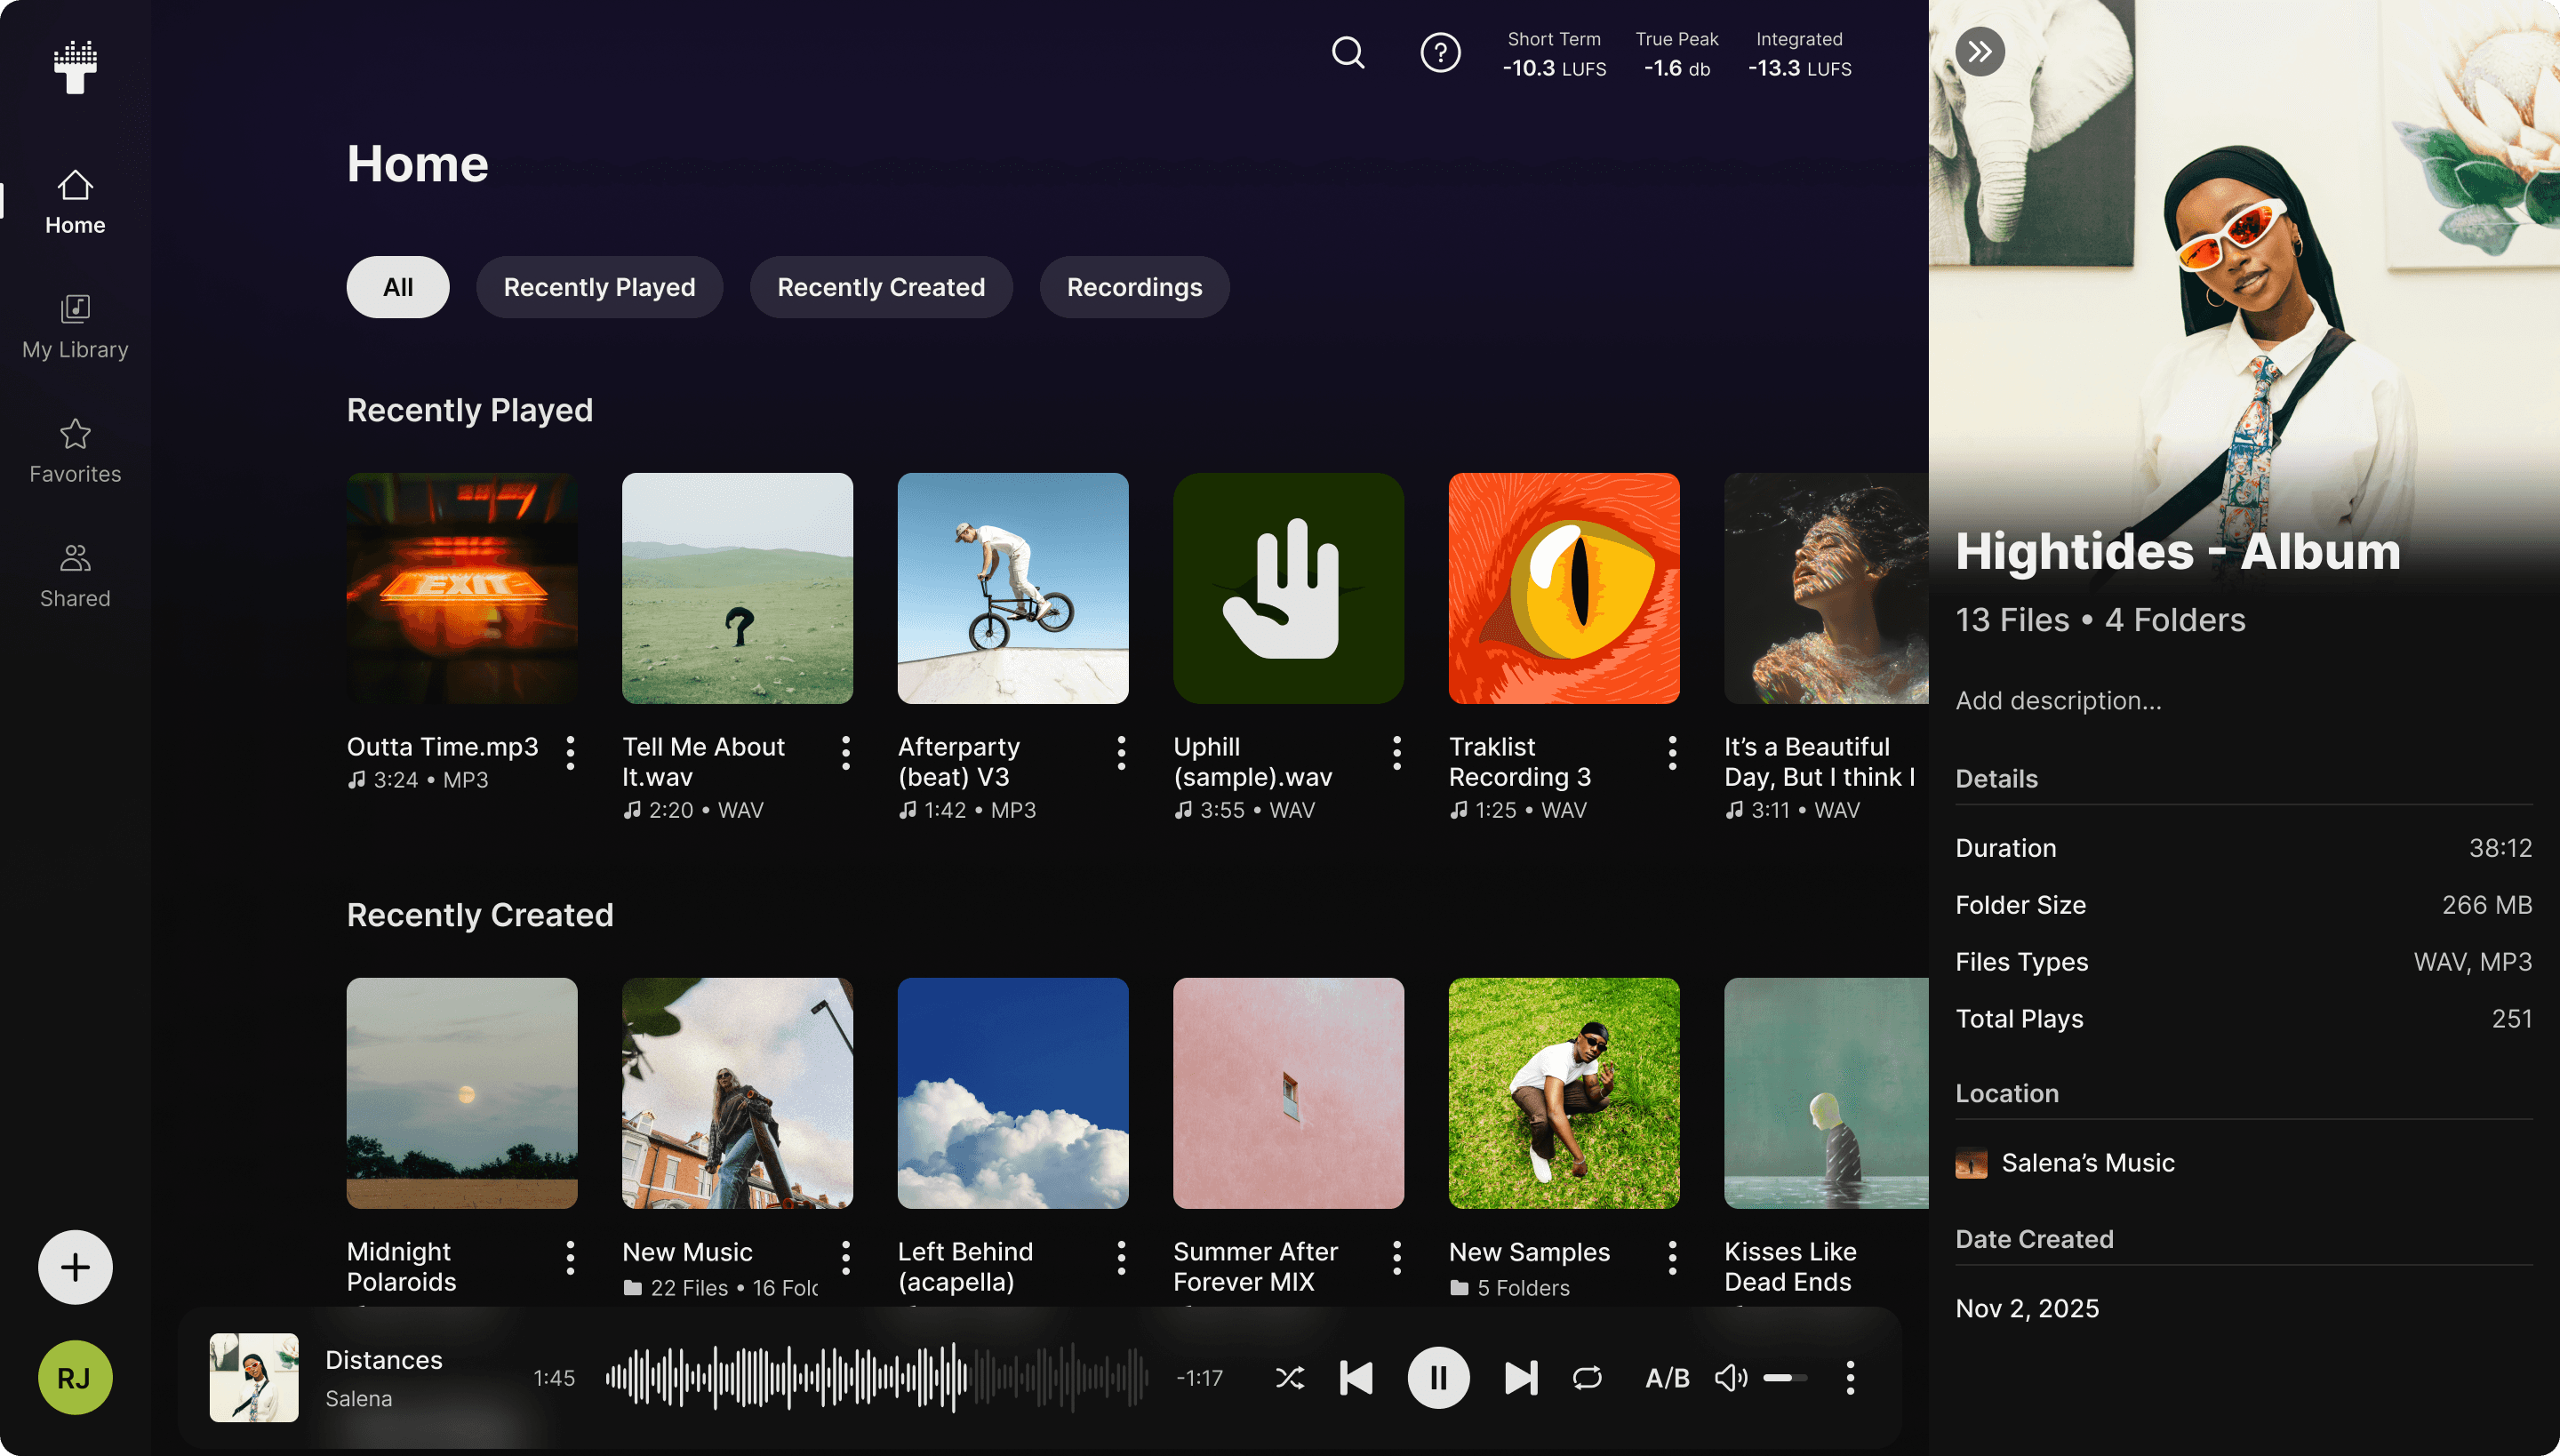Switch to the Recordings filter
2560x1456 pixels.
[x=1134, y=287]
